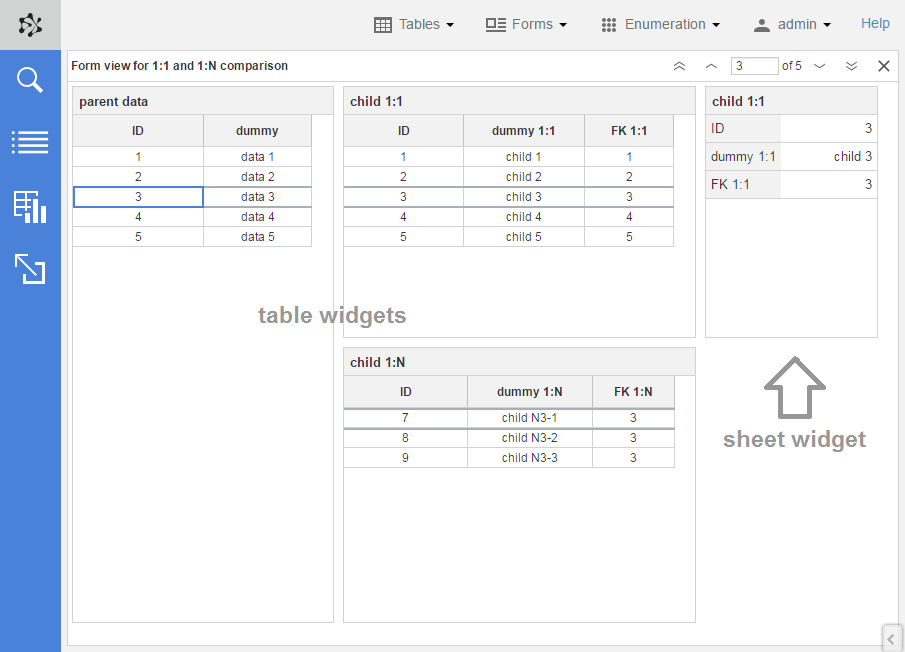Go to previous record using the chevron up icon
The height and width of the screenshot is (652, 905).
point(711,65)
